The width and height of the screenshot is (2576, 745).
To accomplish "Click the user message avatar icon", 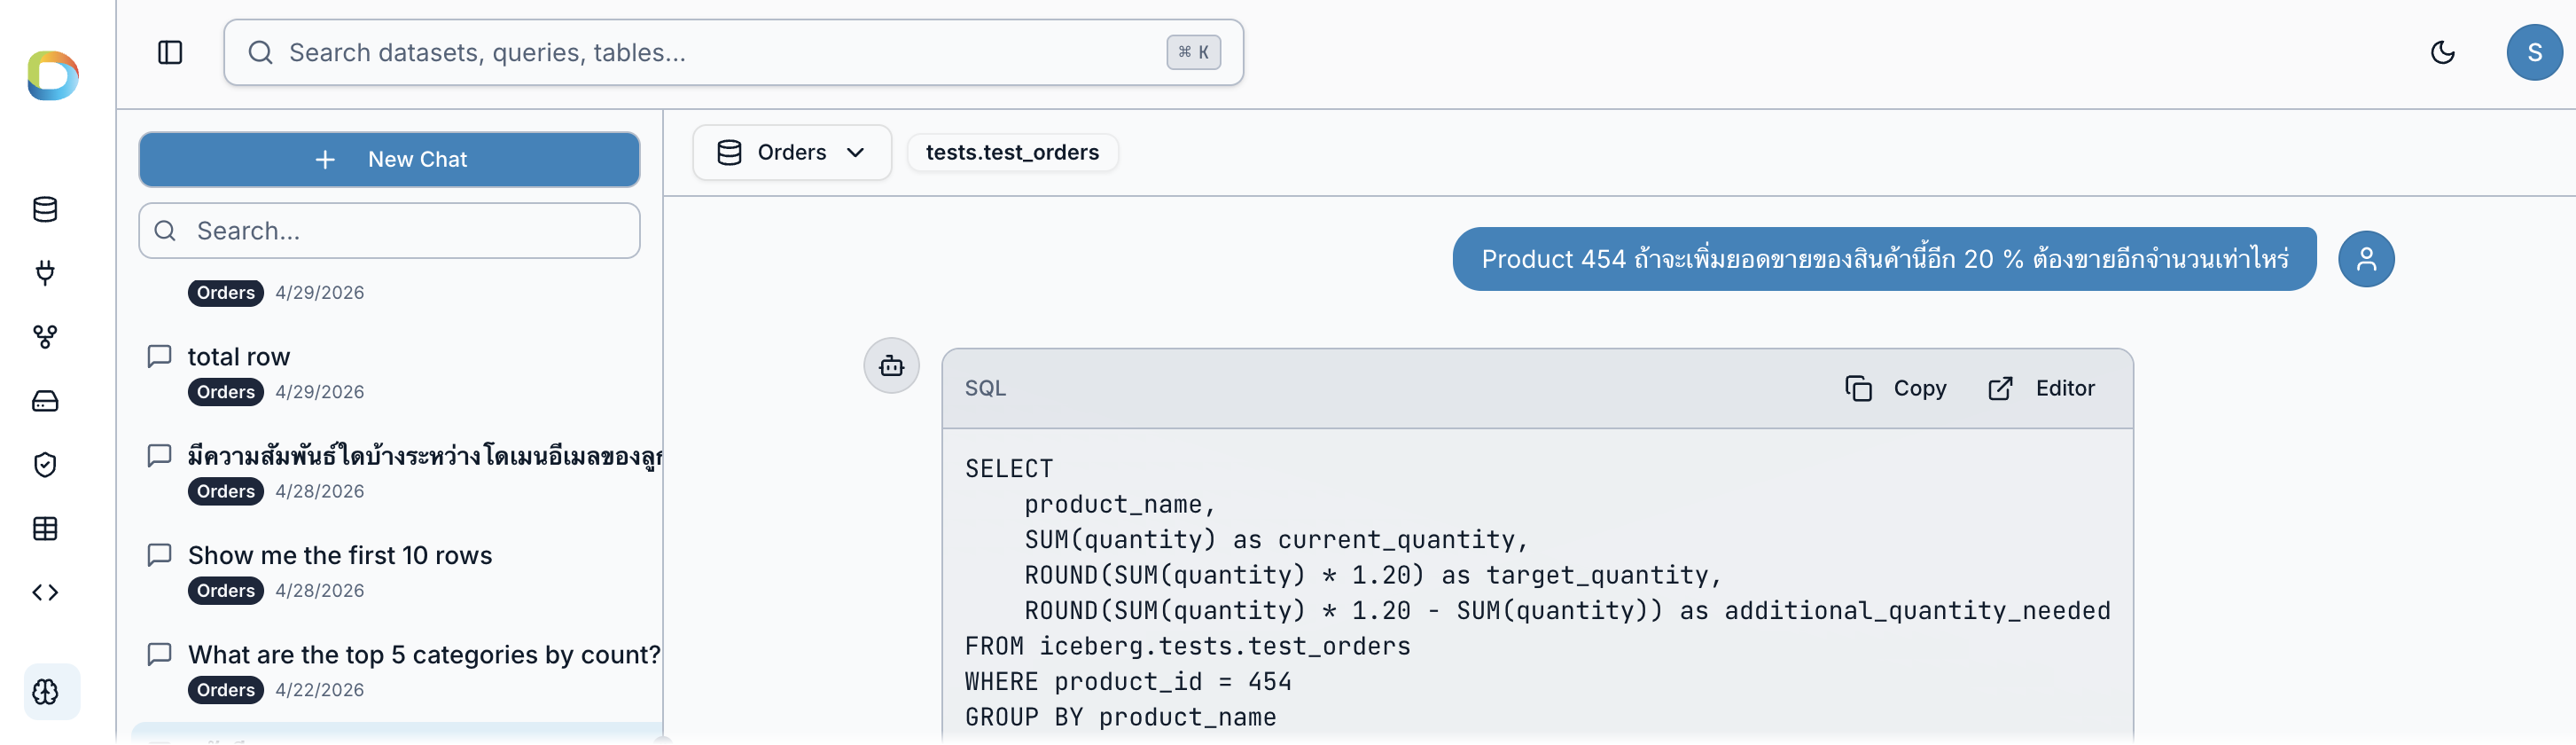I will (x=2366, y=259).
